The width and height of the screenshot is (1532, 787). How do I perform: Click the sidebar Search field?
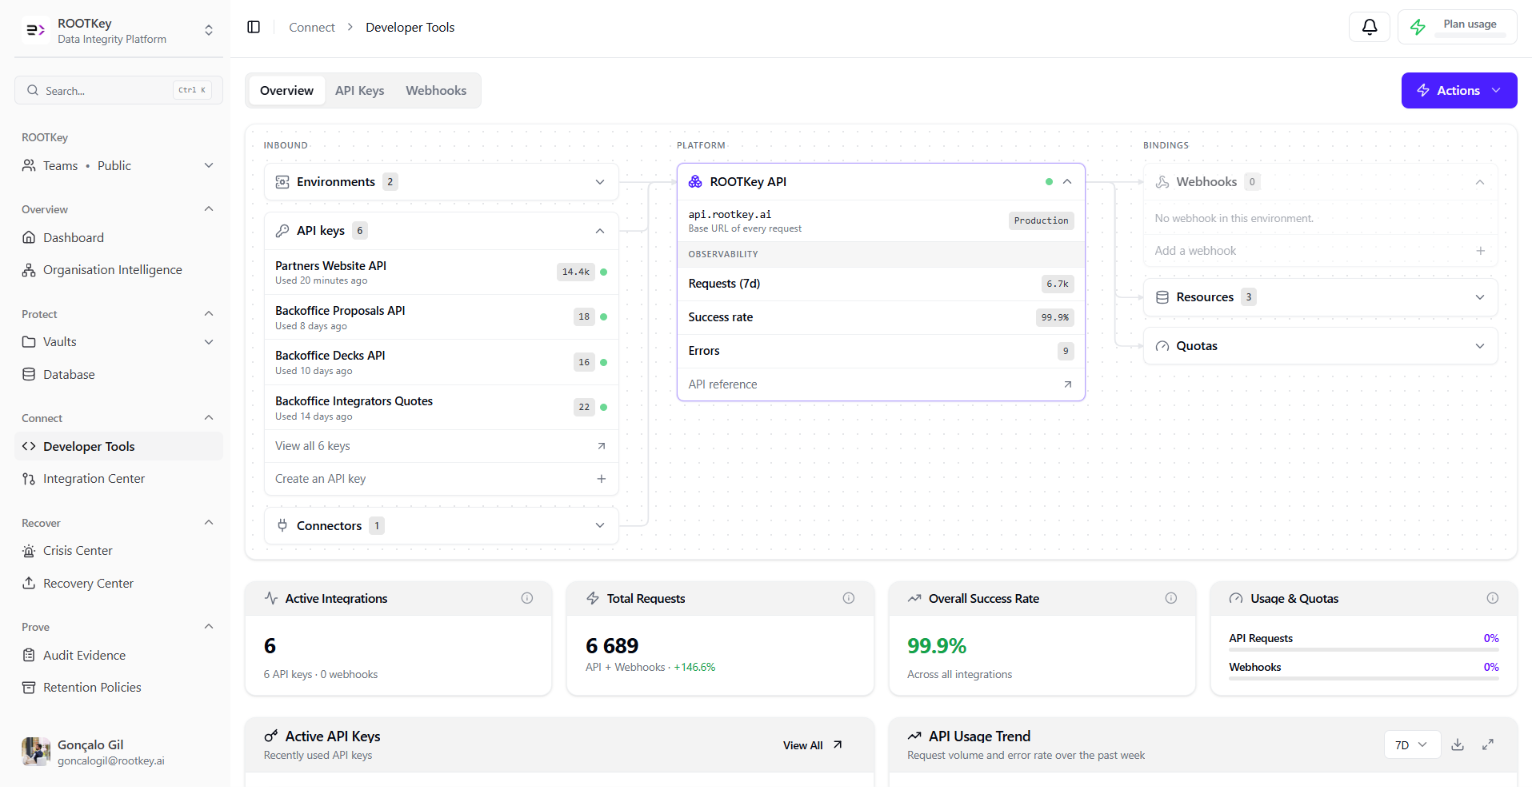118,90
